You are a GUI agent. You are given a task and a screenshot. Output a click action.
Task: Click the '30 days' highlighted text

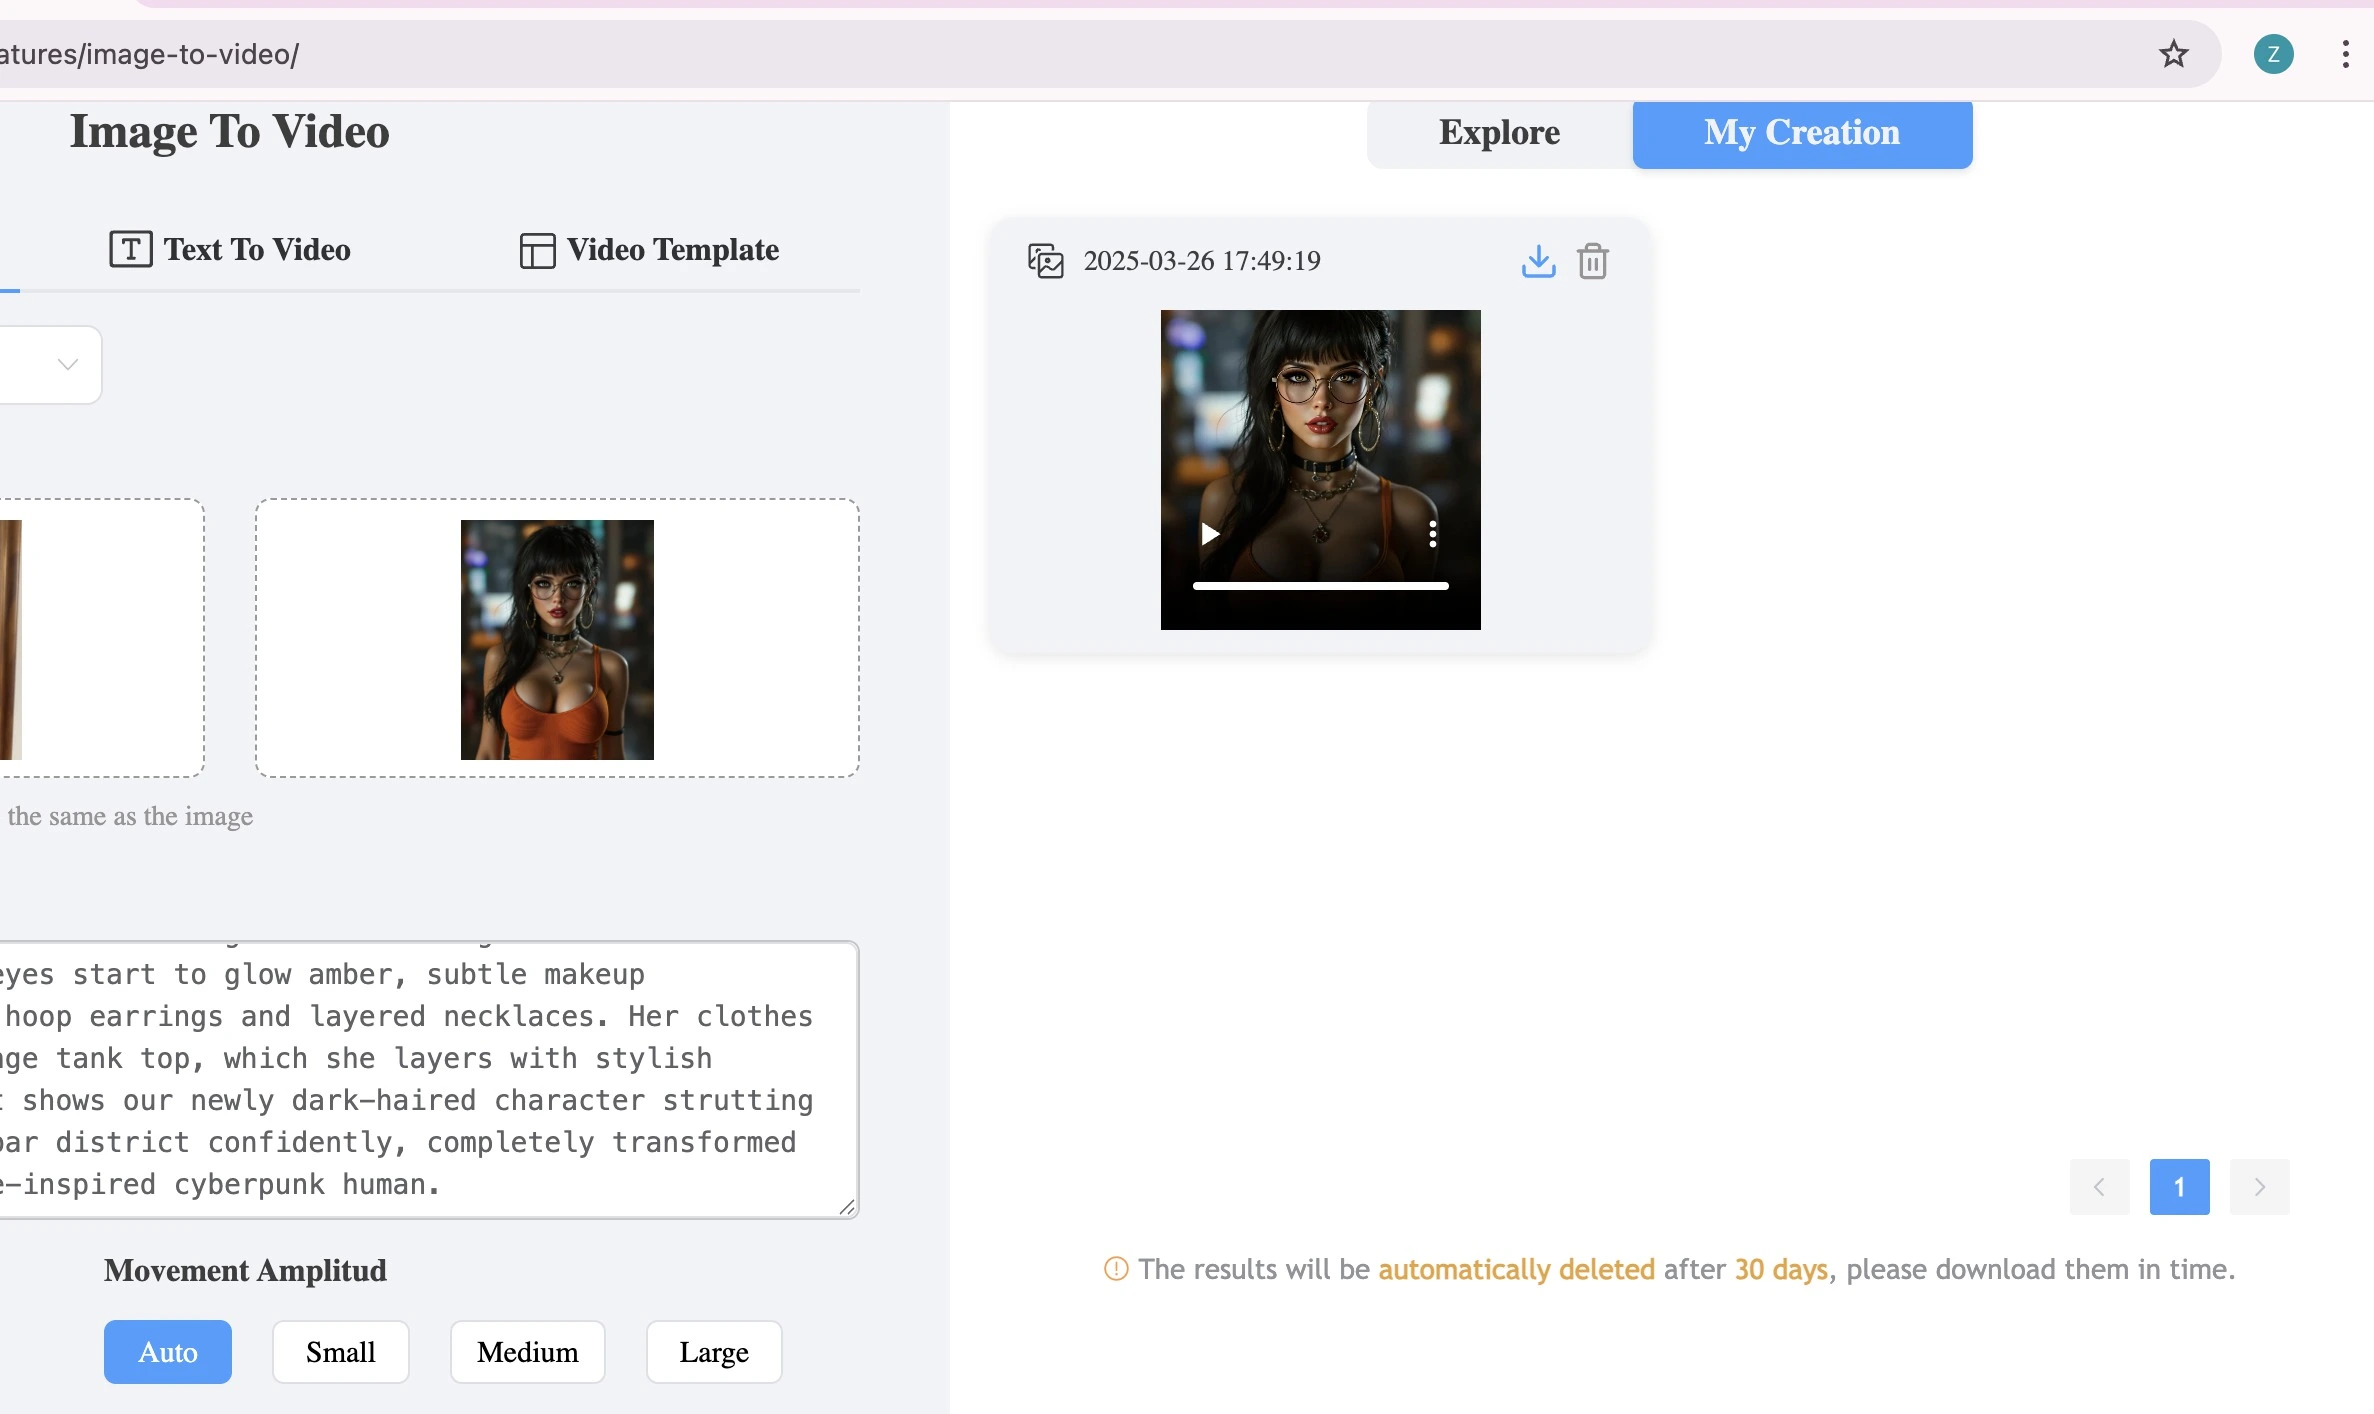1781,1269
